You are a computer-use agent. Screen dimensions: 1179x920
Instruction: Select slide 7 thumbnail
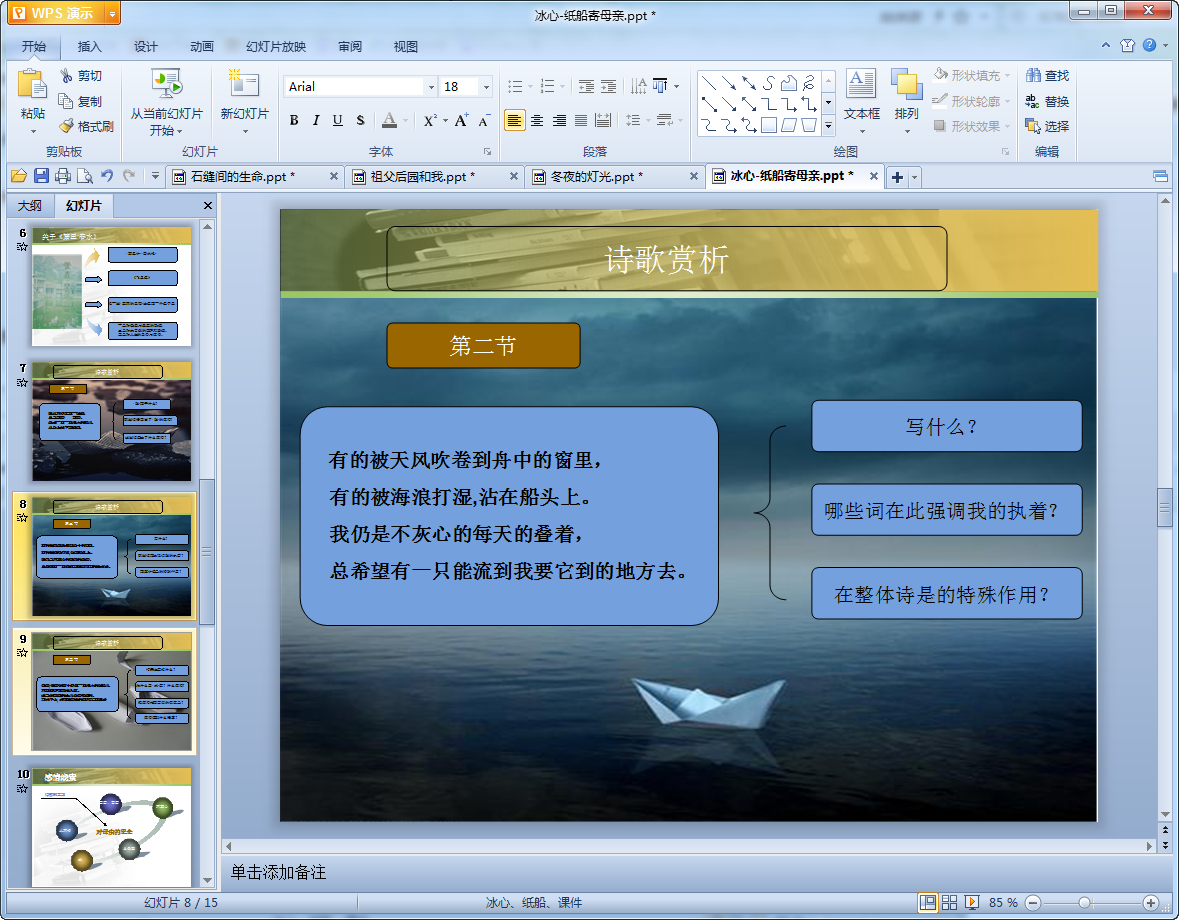(111, 421)
